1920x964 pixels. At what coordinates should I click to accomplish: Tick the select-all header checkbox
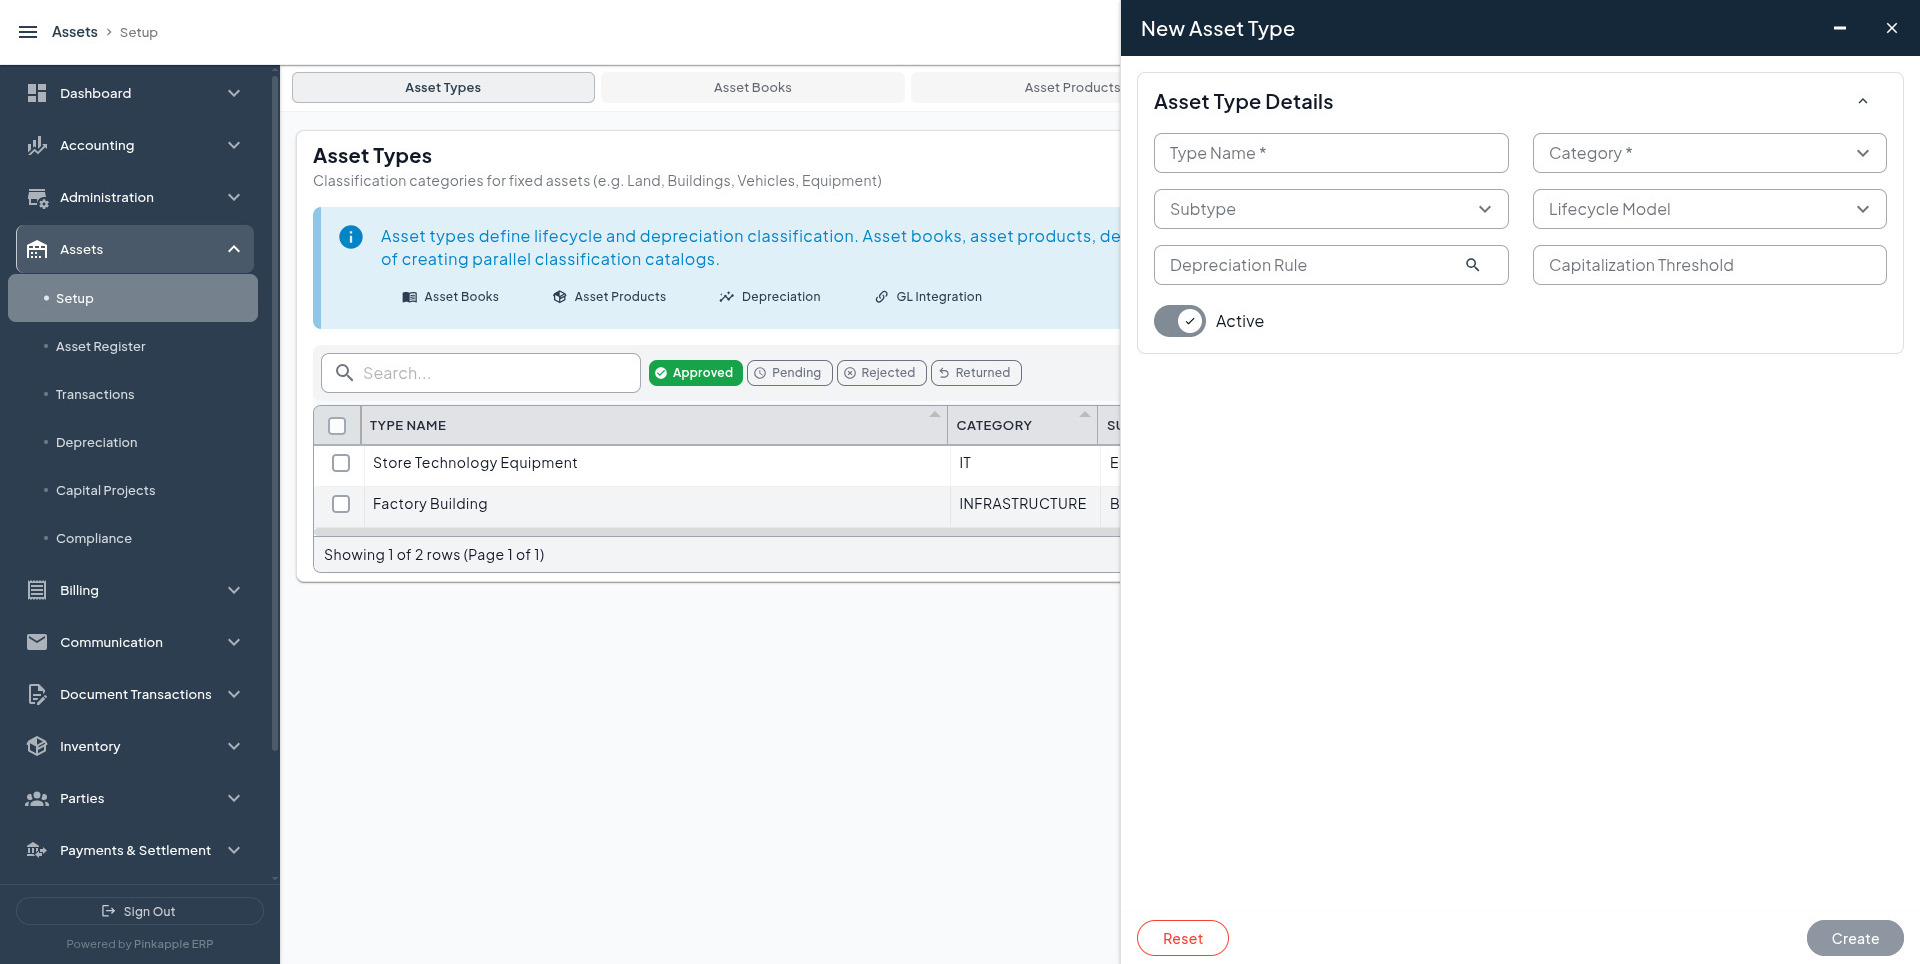[x=337, y=426]
